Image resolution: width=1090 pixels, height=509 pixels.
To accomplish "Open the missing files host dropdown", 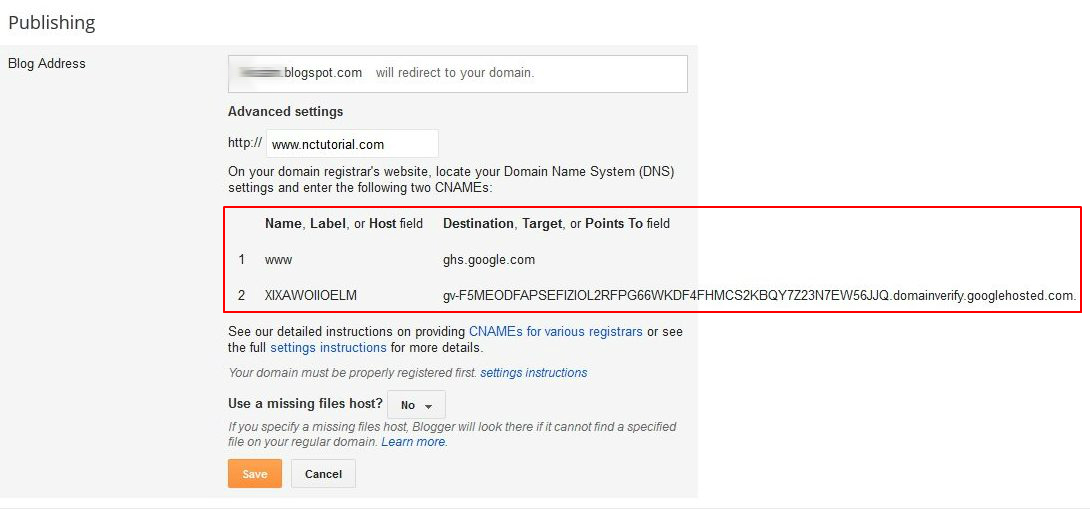I will (x=416, y=405).
